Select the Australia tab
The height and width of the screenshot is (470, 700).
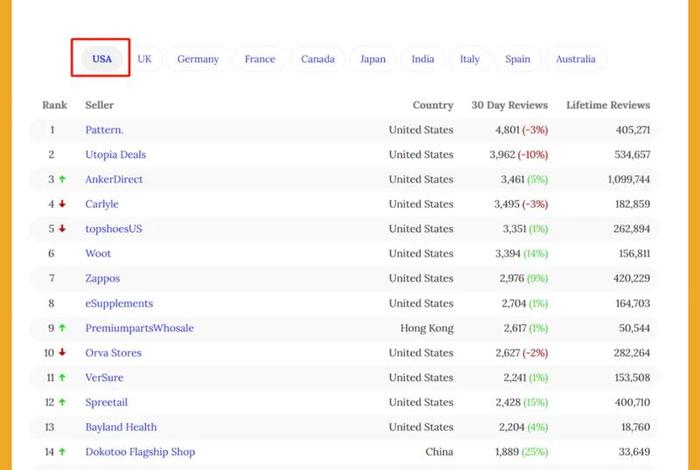click(x=576, y=59)
